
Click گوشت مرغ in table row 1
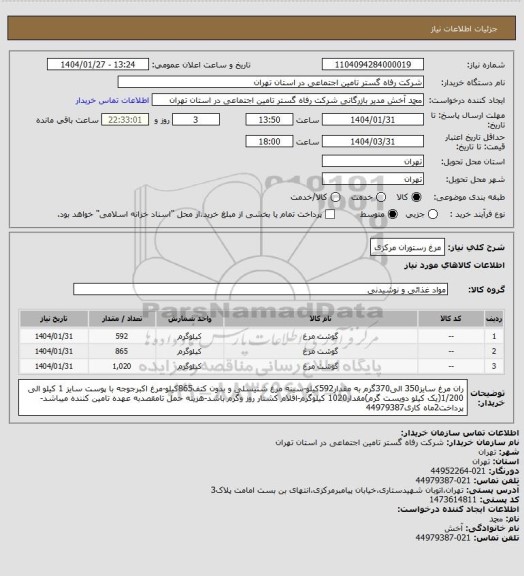click(x=320, y=336)
